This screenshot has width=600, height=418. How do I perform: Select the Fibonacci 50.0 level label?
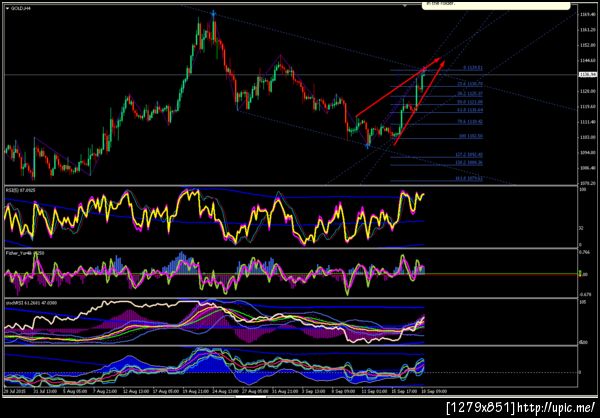pos(470,102)
